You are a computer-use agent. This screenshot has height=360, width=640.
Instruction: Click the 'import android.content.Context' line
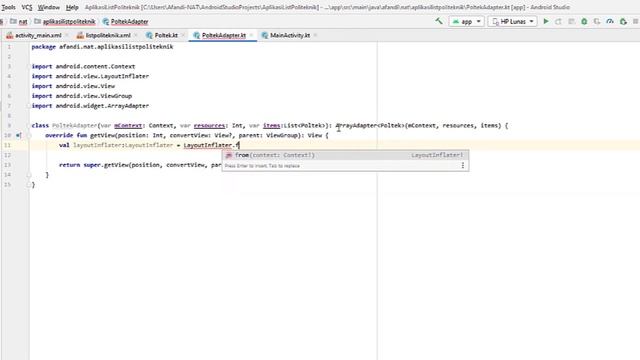pos(83,67)
